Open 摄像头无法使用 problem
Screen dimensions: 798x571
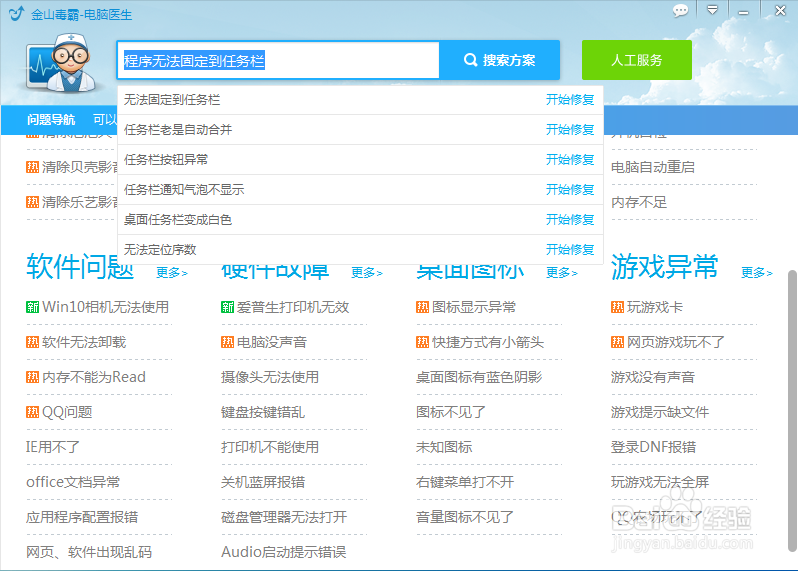point(270,377)
